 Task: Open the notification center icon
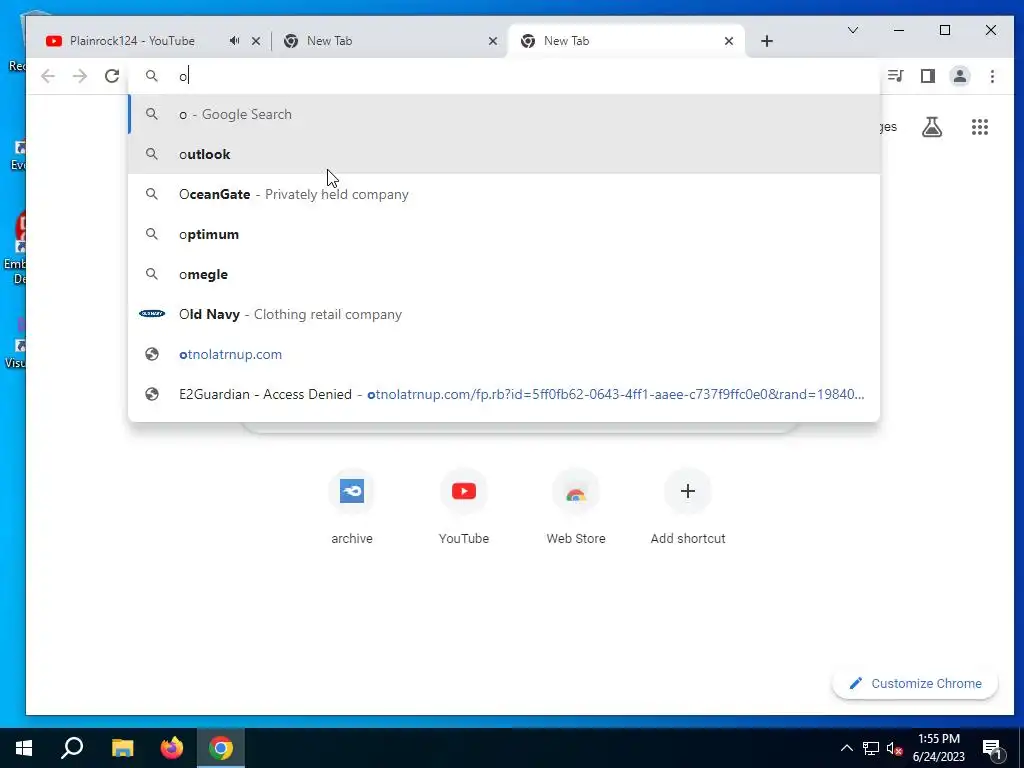click(x=992, y=748)
